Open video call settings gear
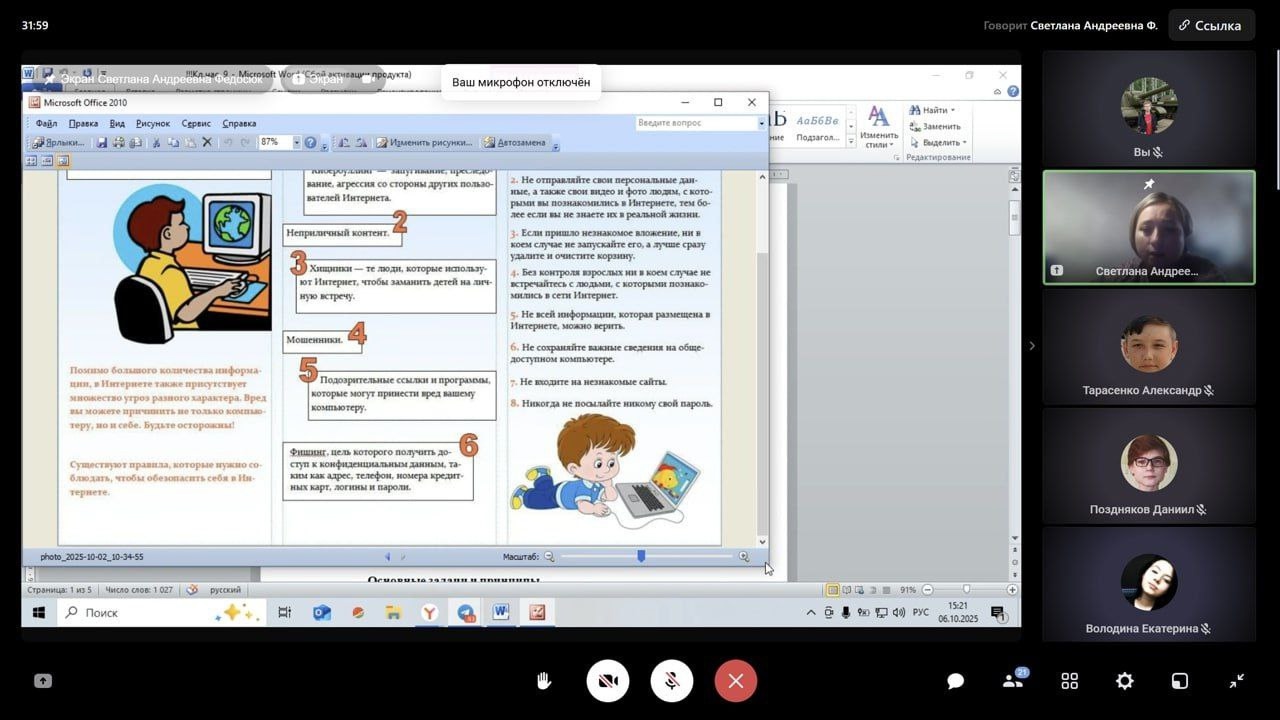The height and width of the screenshot is (720, 1280). click(x=1124, y=681)
